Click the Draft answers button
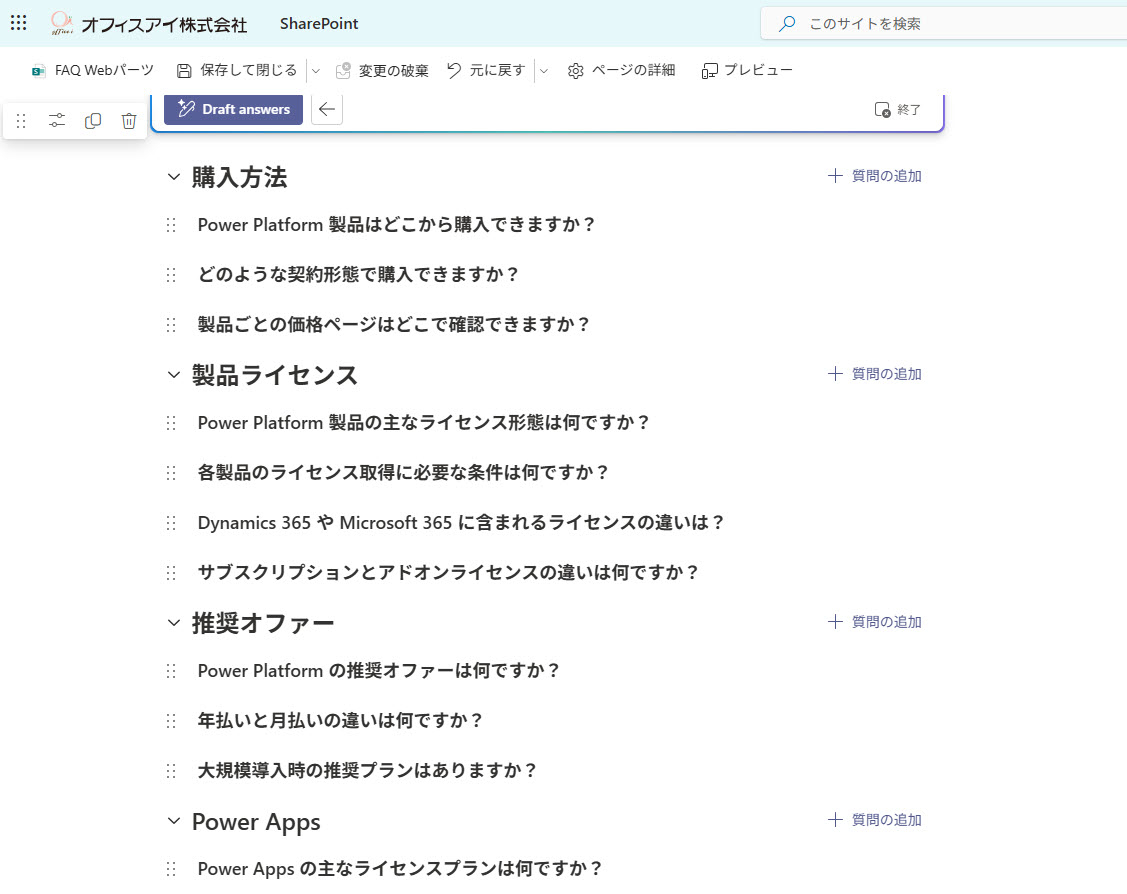 pos(234,109)
